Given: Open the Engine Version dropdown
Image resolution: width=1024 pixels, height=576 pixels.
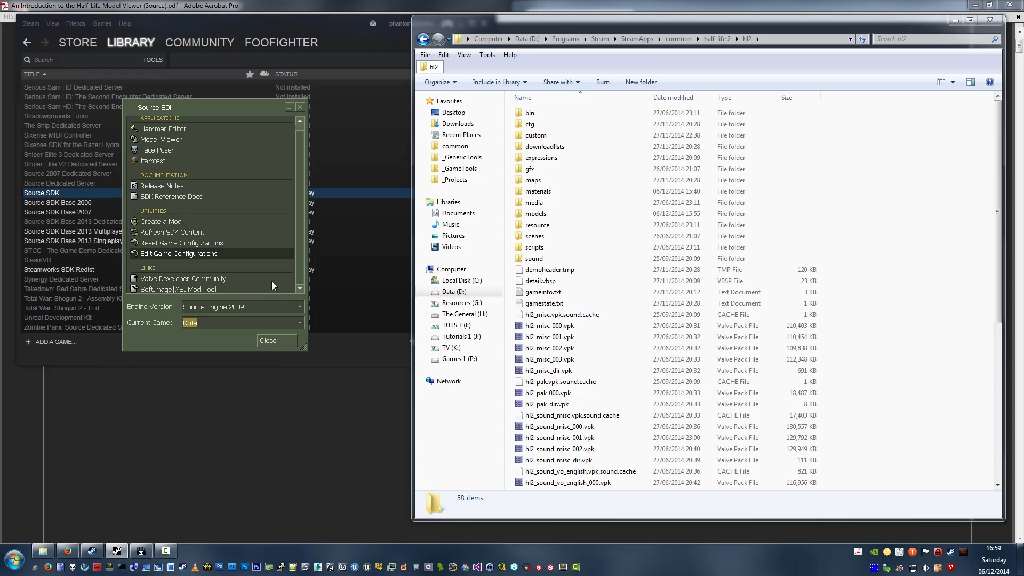Looking at the screenshot, I should click(240, 307).
